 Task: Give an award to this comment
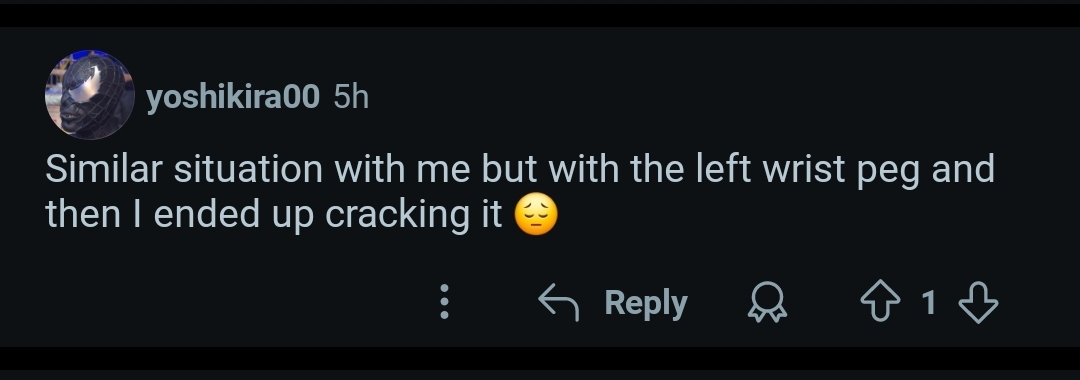[x=767, y=302]
